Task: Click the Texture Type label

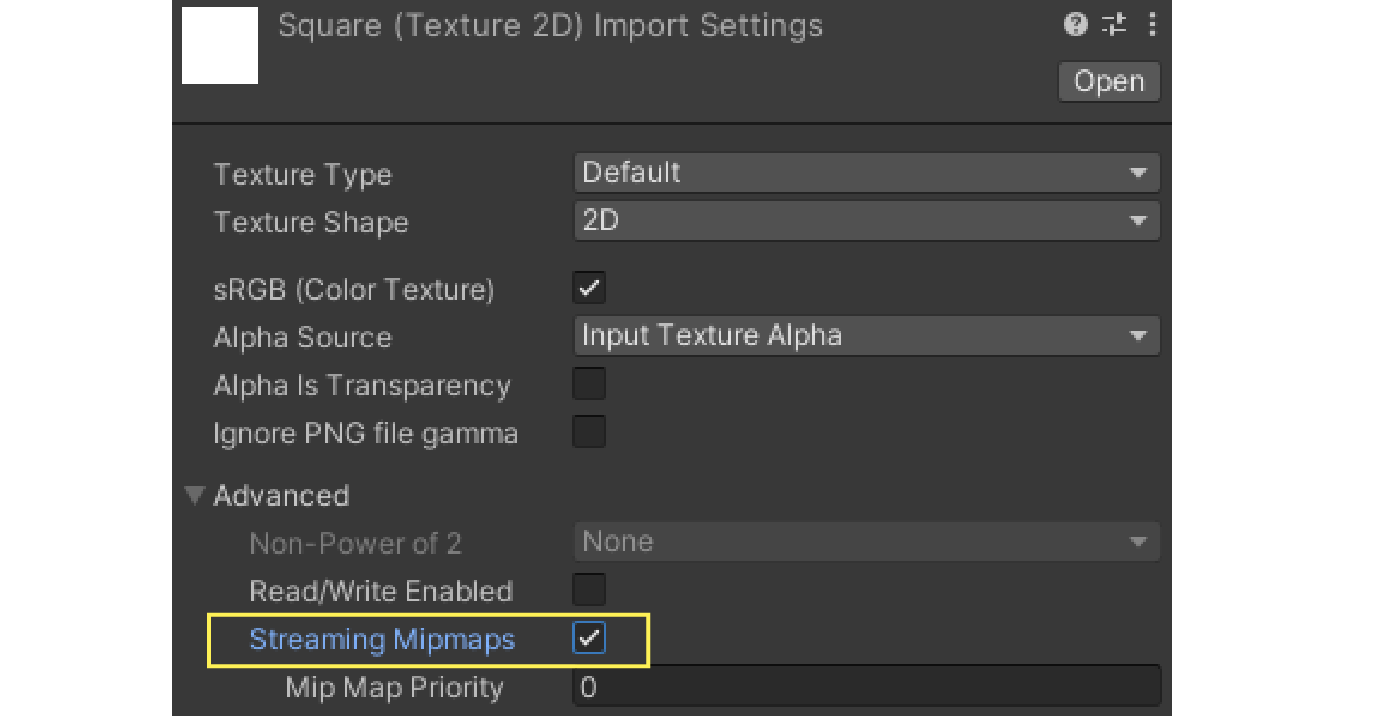Action: (x=302, y=174)
